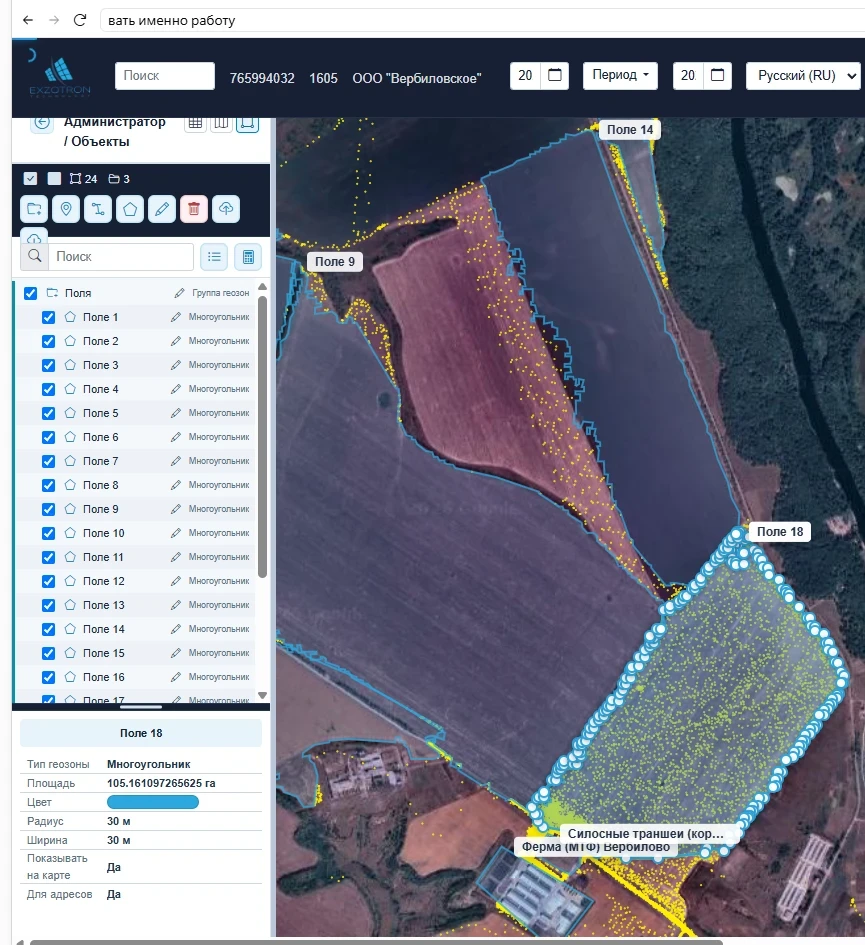Click the add folder group icon
865x945 pixels.
click(34, 209)
